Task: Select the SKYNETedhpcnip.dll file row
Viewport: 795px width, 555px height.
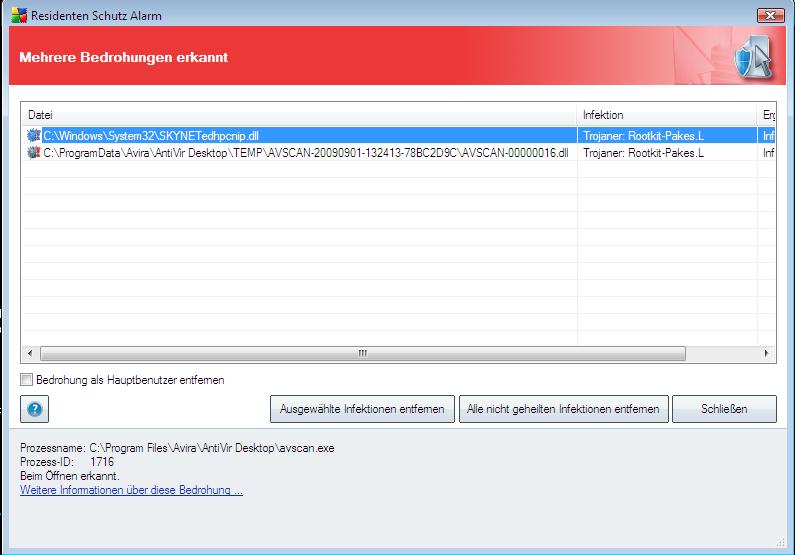Action: pyautogui.click(x=399, y=135)
